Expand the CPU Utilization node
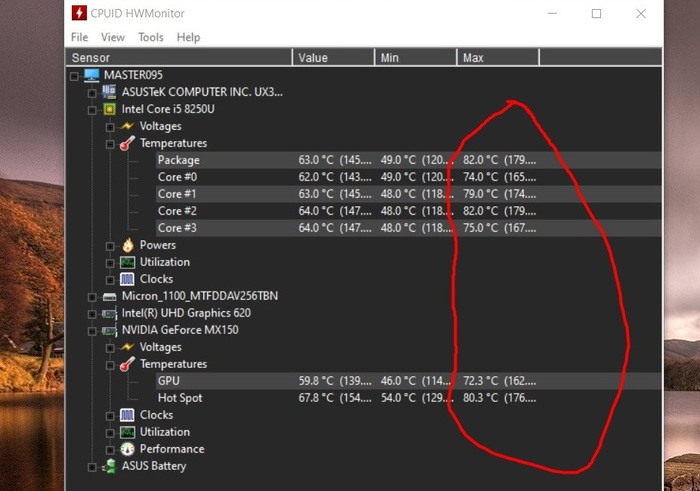The width and height of the screenshot is (700, 491). [x=110, y=263]
